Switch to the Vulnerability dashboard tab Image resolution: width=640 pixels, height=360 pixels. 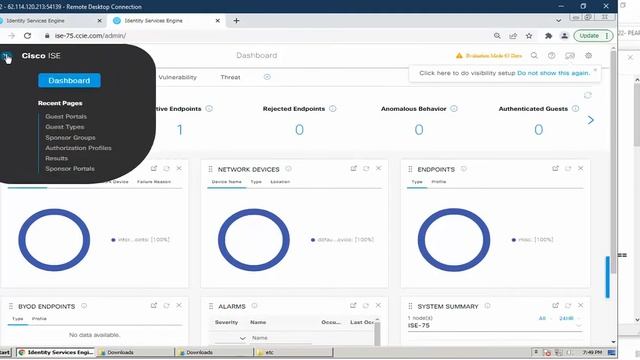[x=178, y=77]
